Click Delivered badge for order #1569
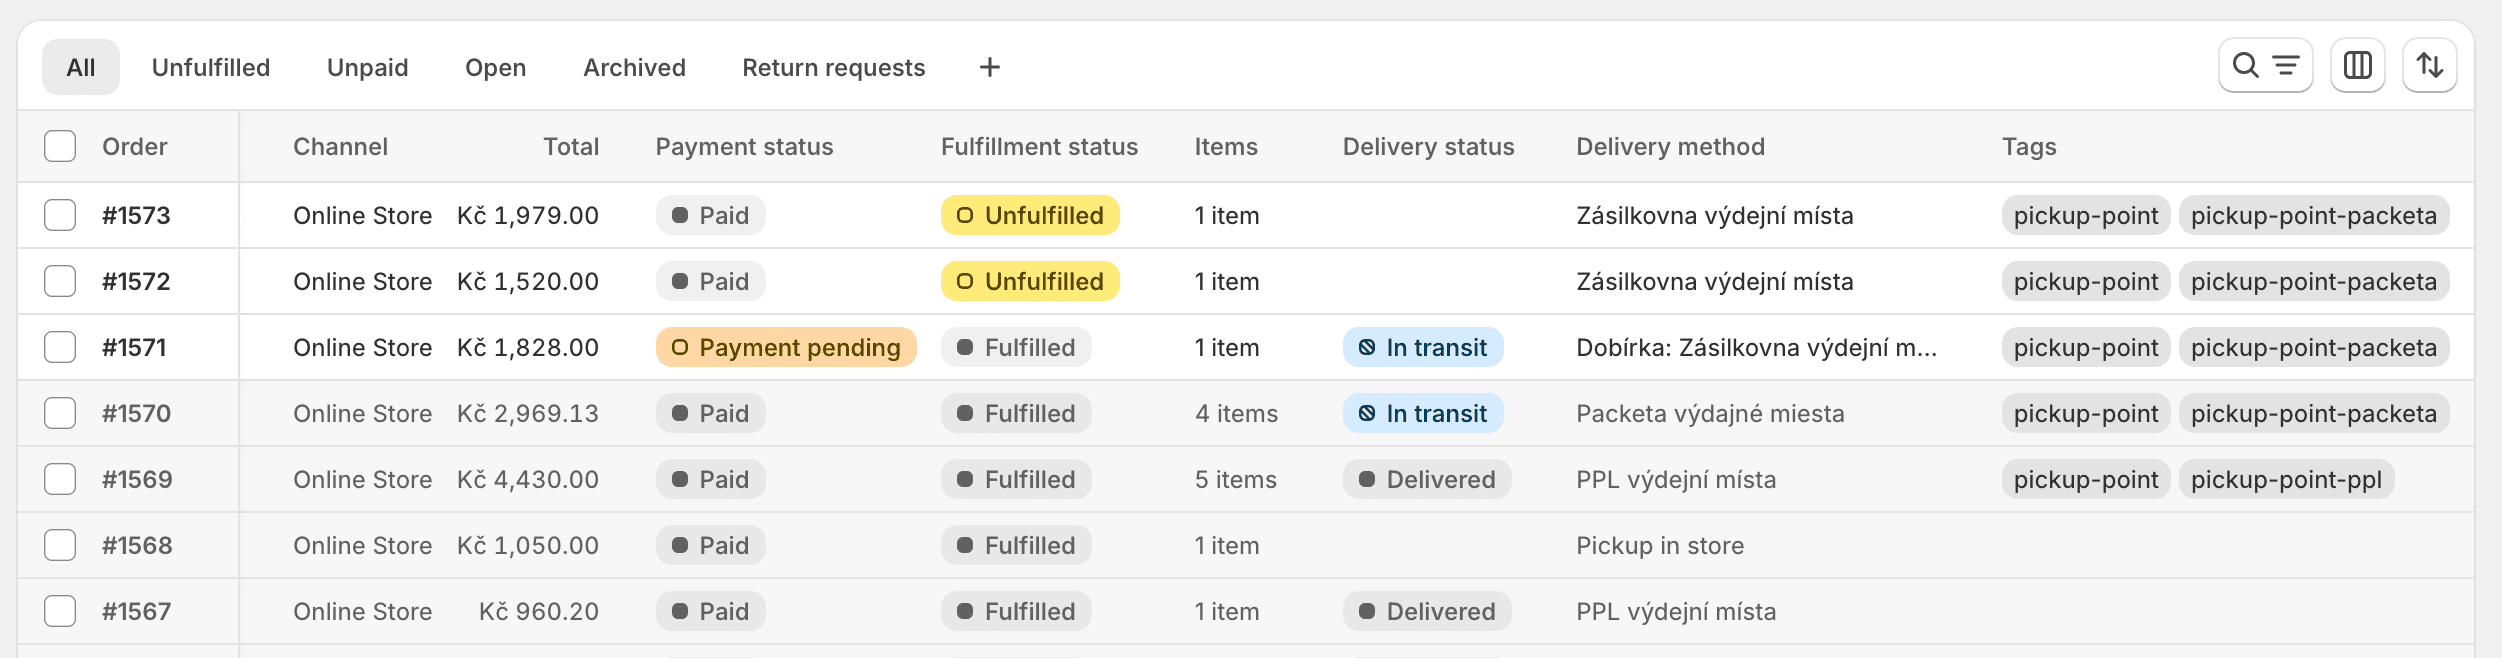 tap(1426, 479)
